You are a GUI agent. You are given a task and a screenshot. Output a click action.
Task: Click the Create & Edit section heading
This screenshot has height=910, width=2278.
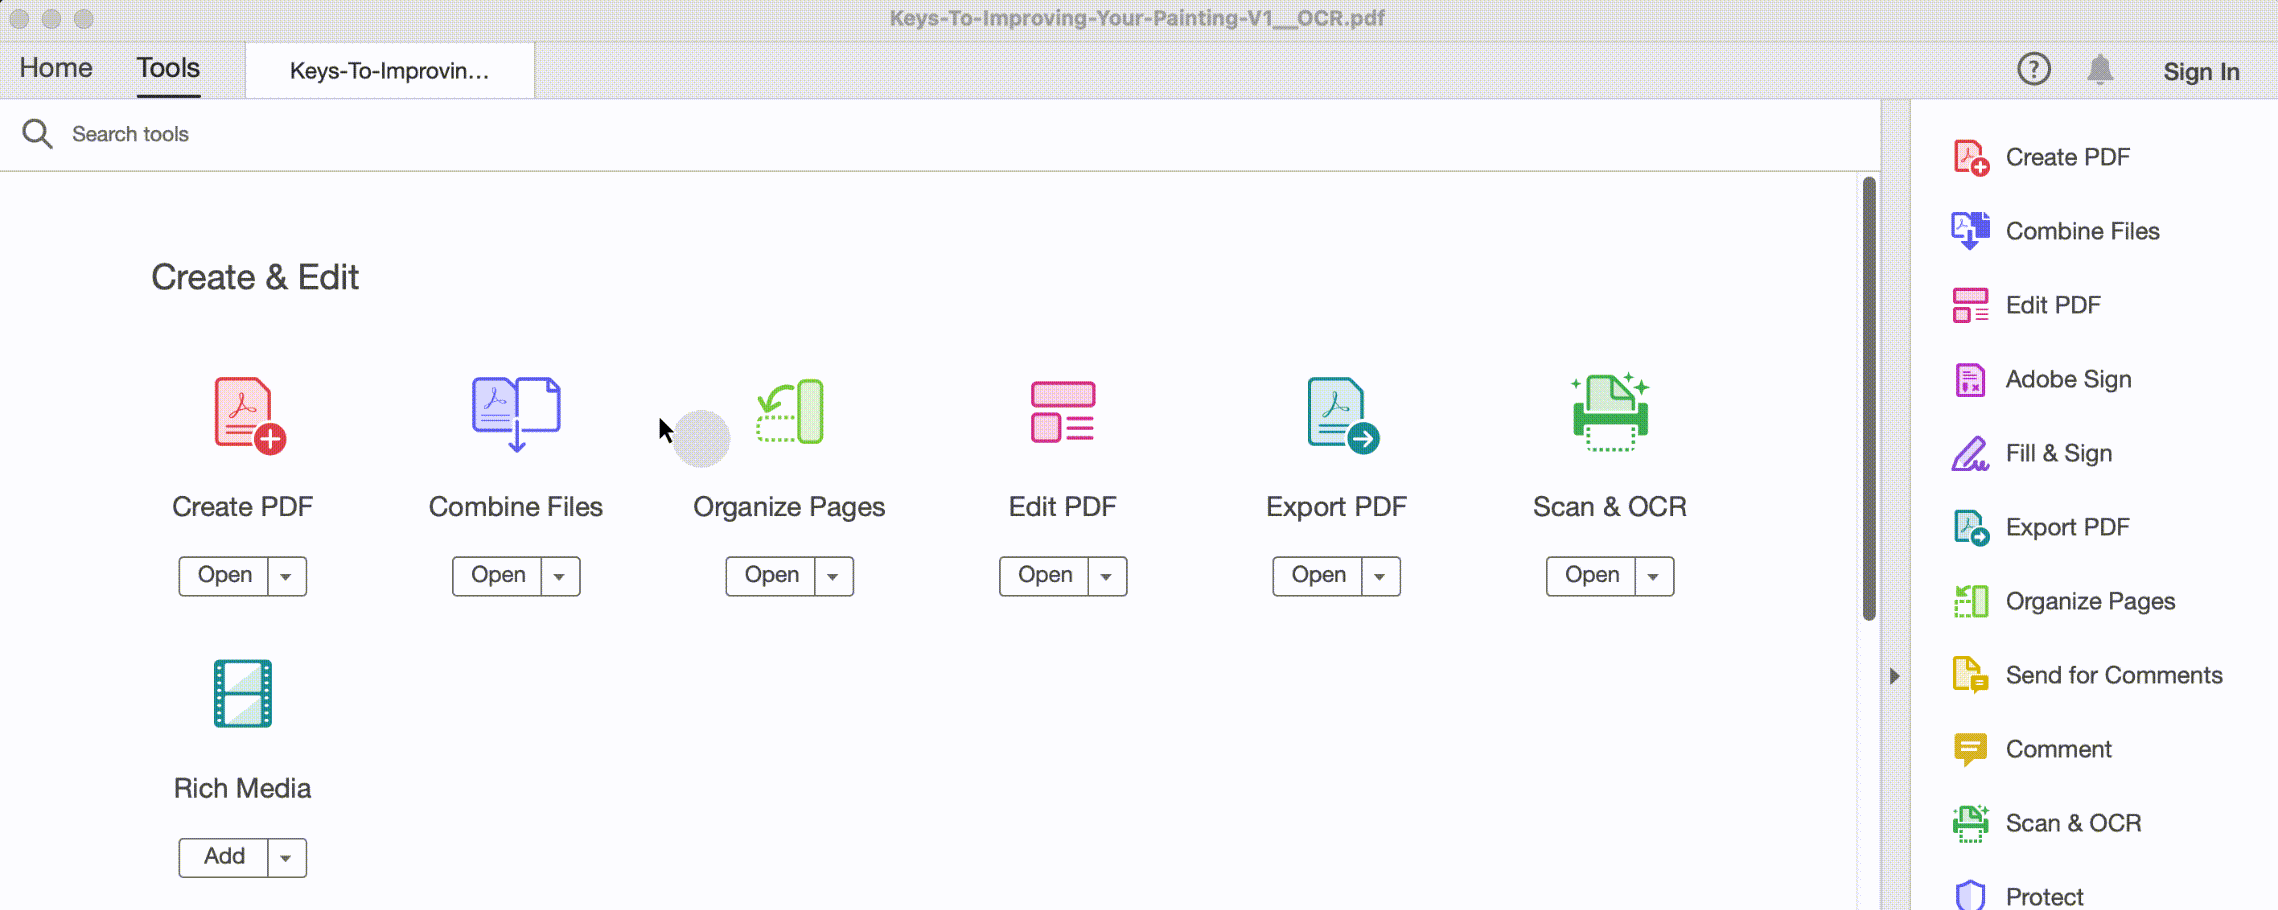(255, 277)
